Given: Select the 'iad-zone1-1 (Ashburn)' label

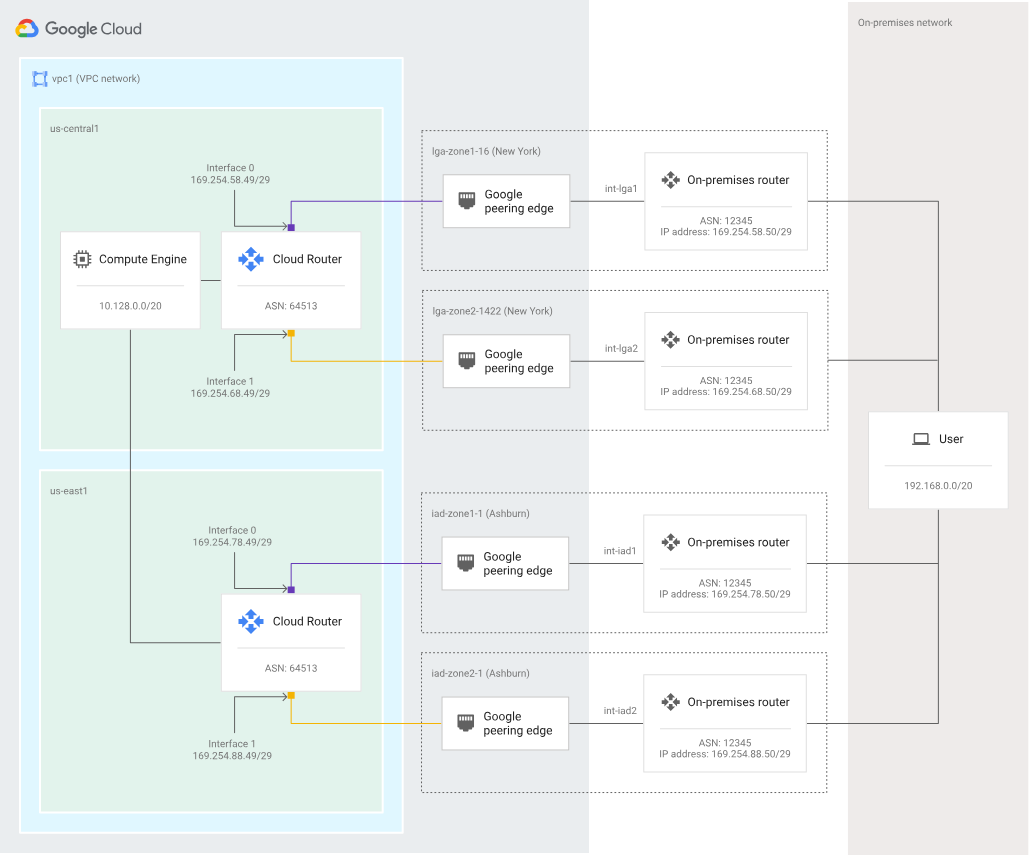Looking at the screenshot, I should 480,513.
